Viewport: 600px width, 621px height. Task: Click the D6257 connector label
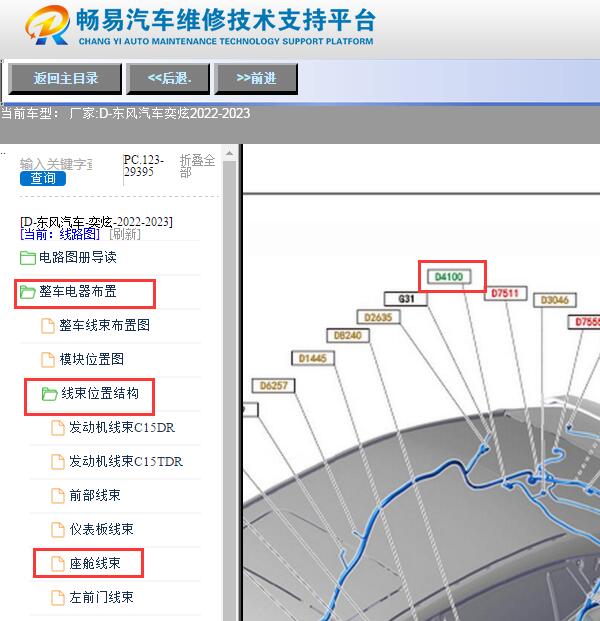pos(273,385)
